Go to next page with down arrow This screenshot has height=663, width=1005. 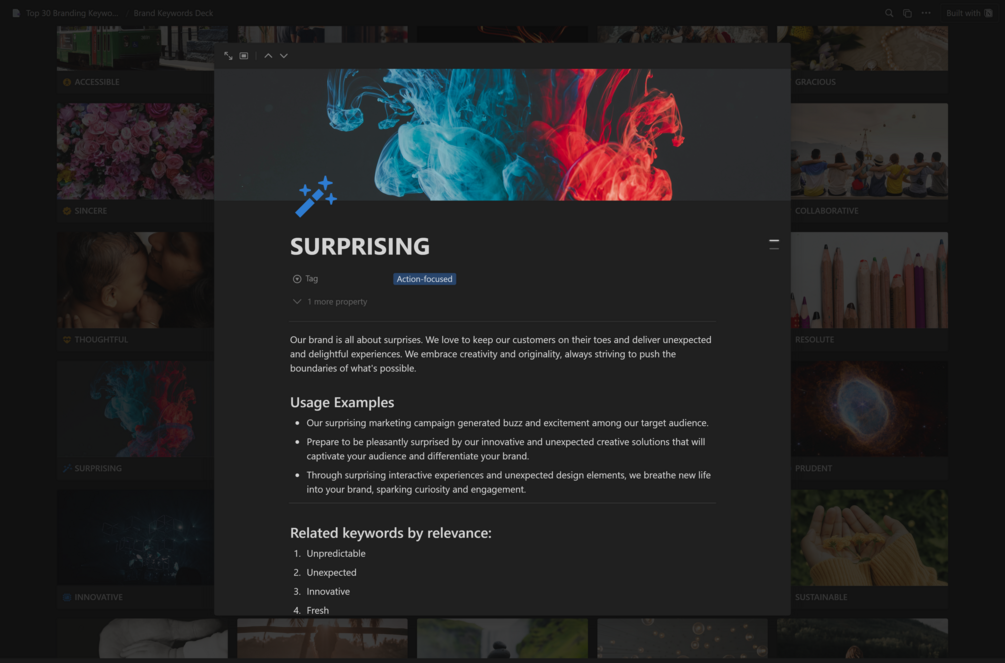click(284, 56)
